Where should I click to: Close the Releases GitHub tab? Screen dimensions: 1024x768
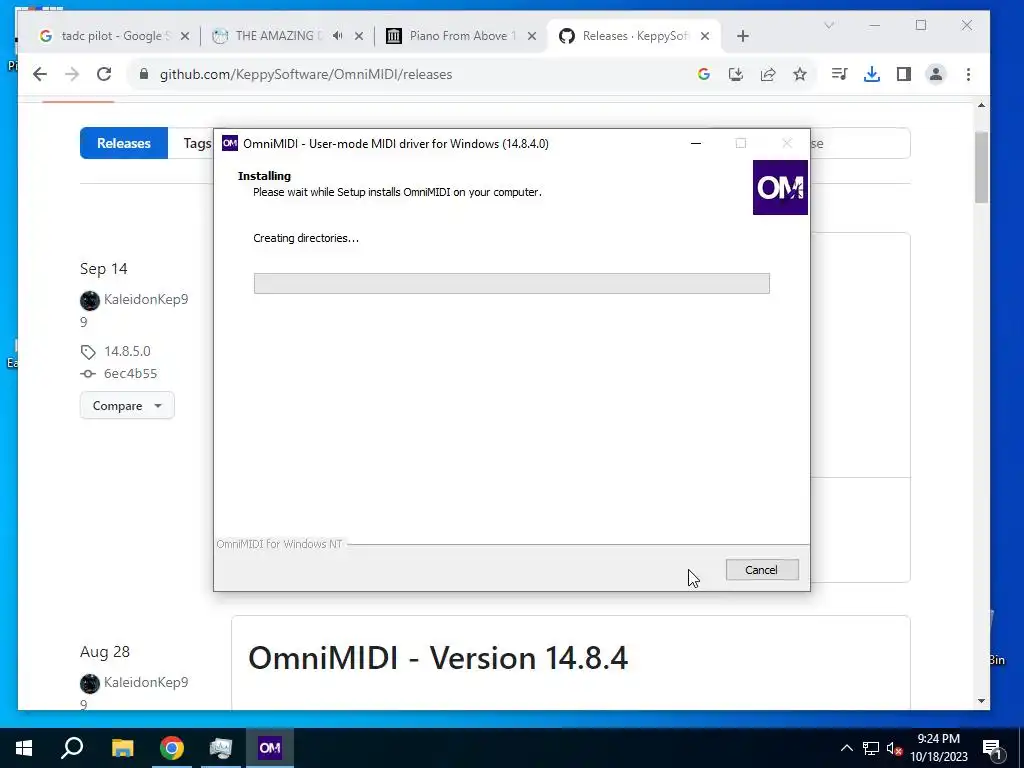705,36
